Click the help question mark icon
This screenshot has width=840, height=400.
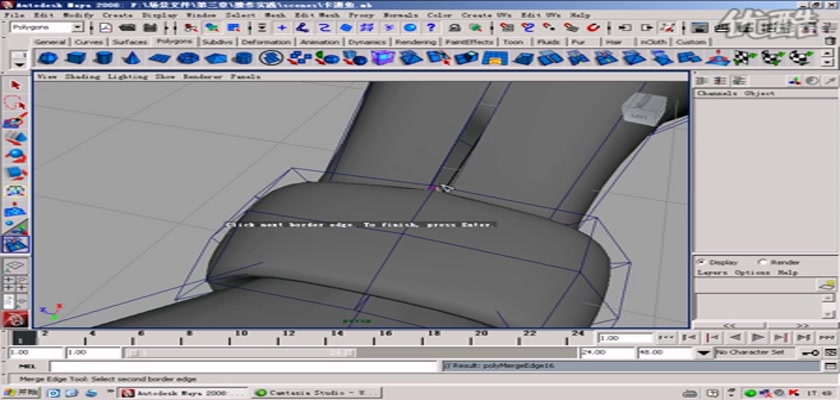pyautogui.click(x=433, y=28)
